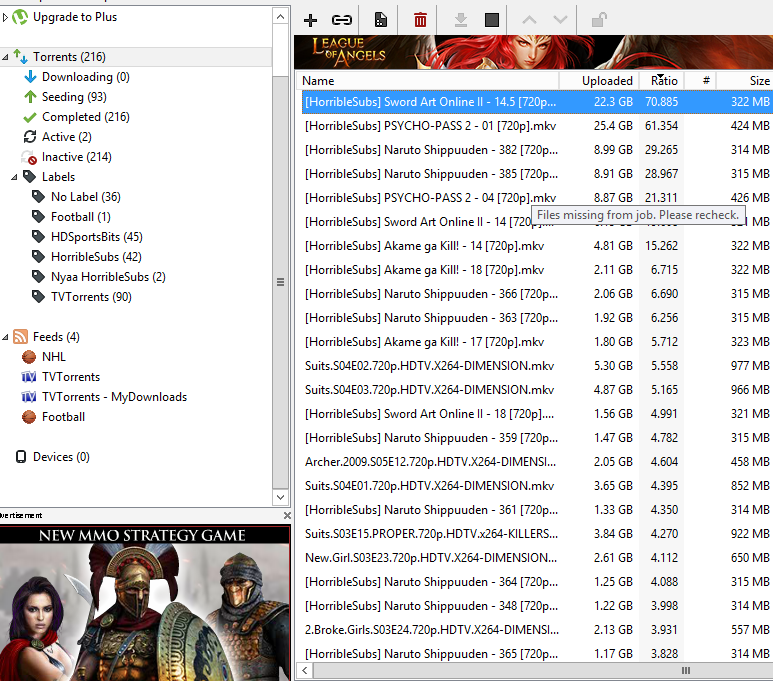Sort list by the # column header
773x681 pixels.
click(700, 81)
